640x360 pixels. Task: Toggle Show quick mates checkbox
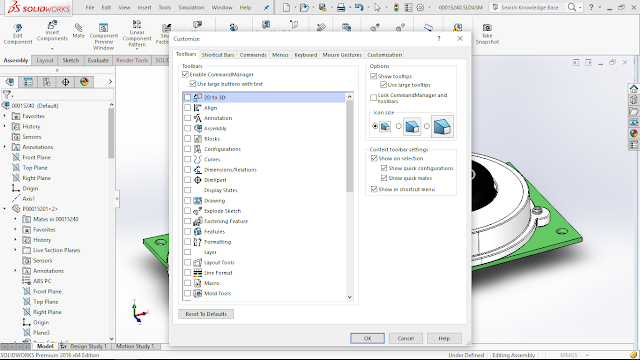384,178
